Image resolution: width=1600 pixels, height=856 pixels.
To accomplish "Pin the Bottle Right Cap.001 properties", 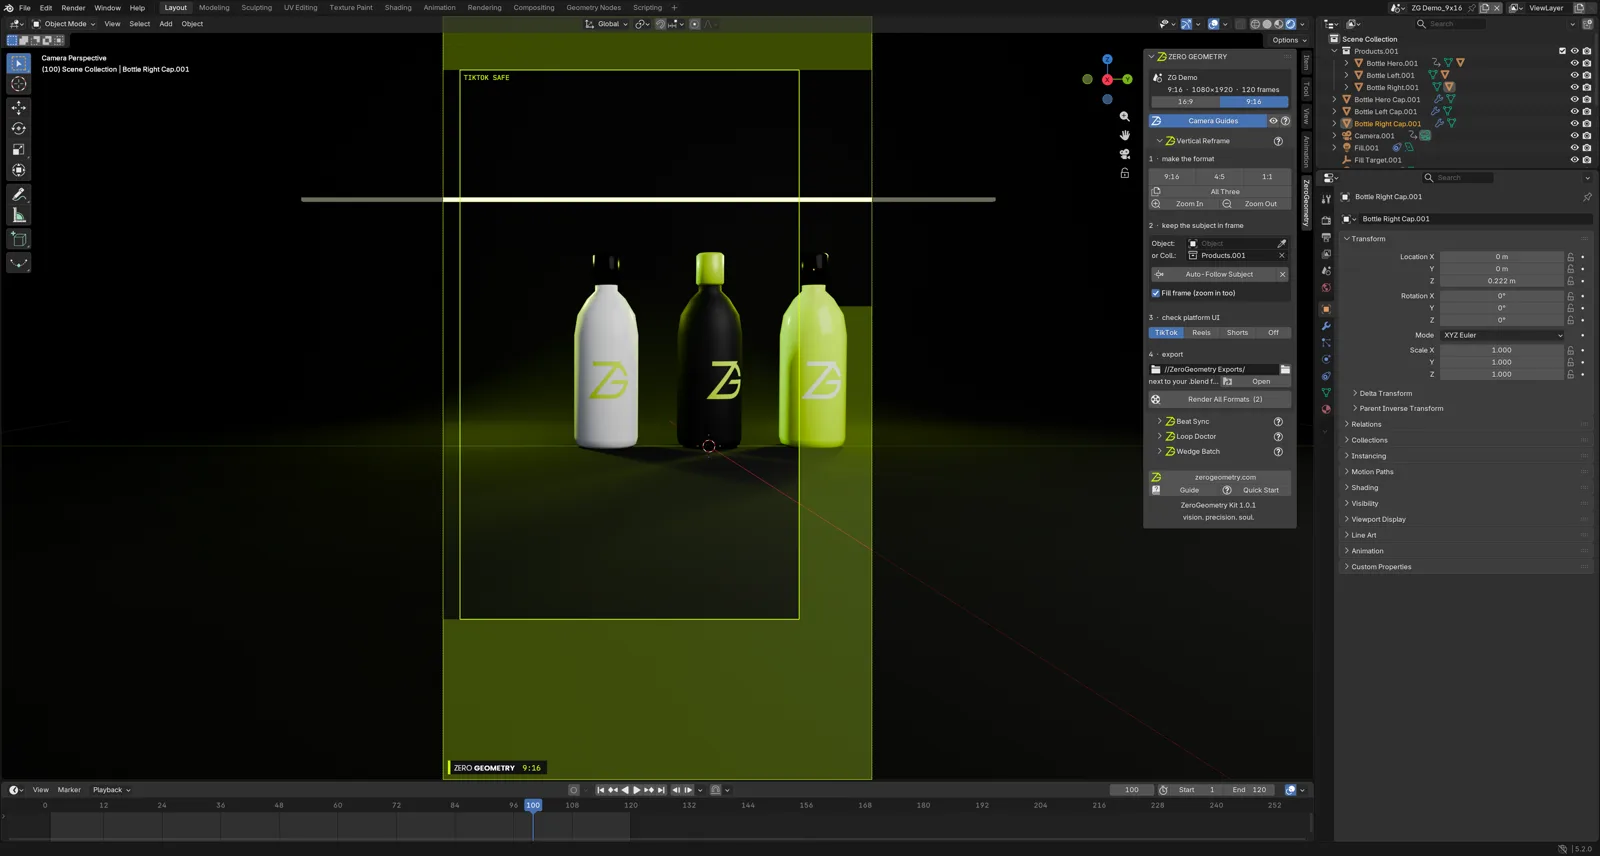I will [x=1587, y=197].
